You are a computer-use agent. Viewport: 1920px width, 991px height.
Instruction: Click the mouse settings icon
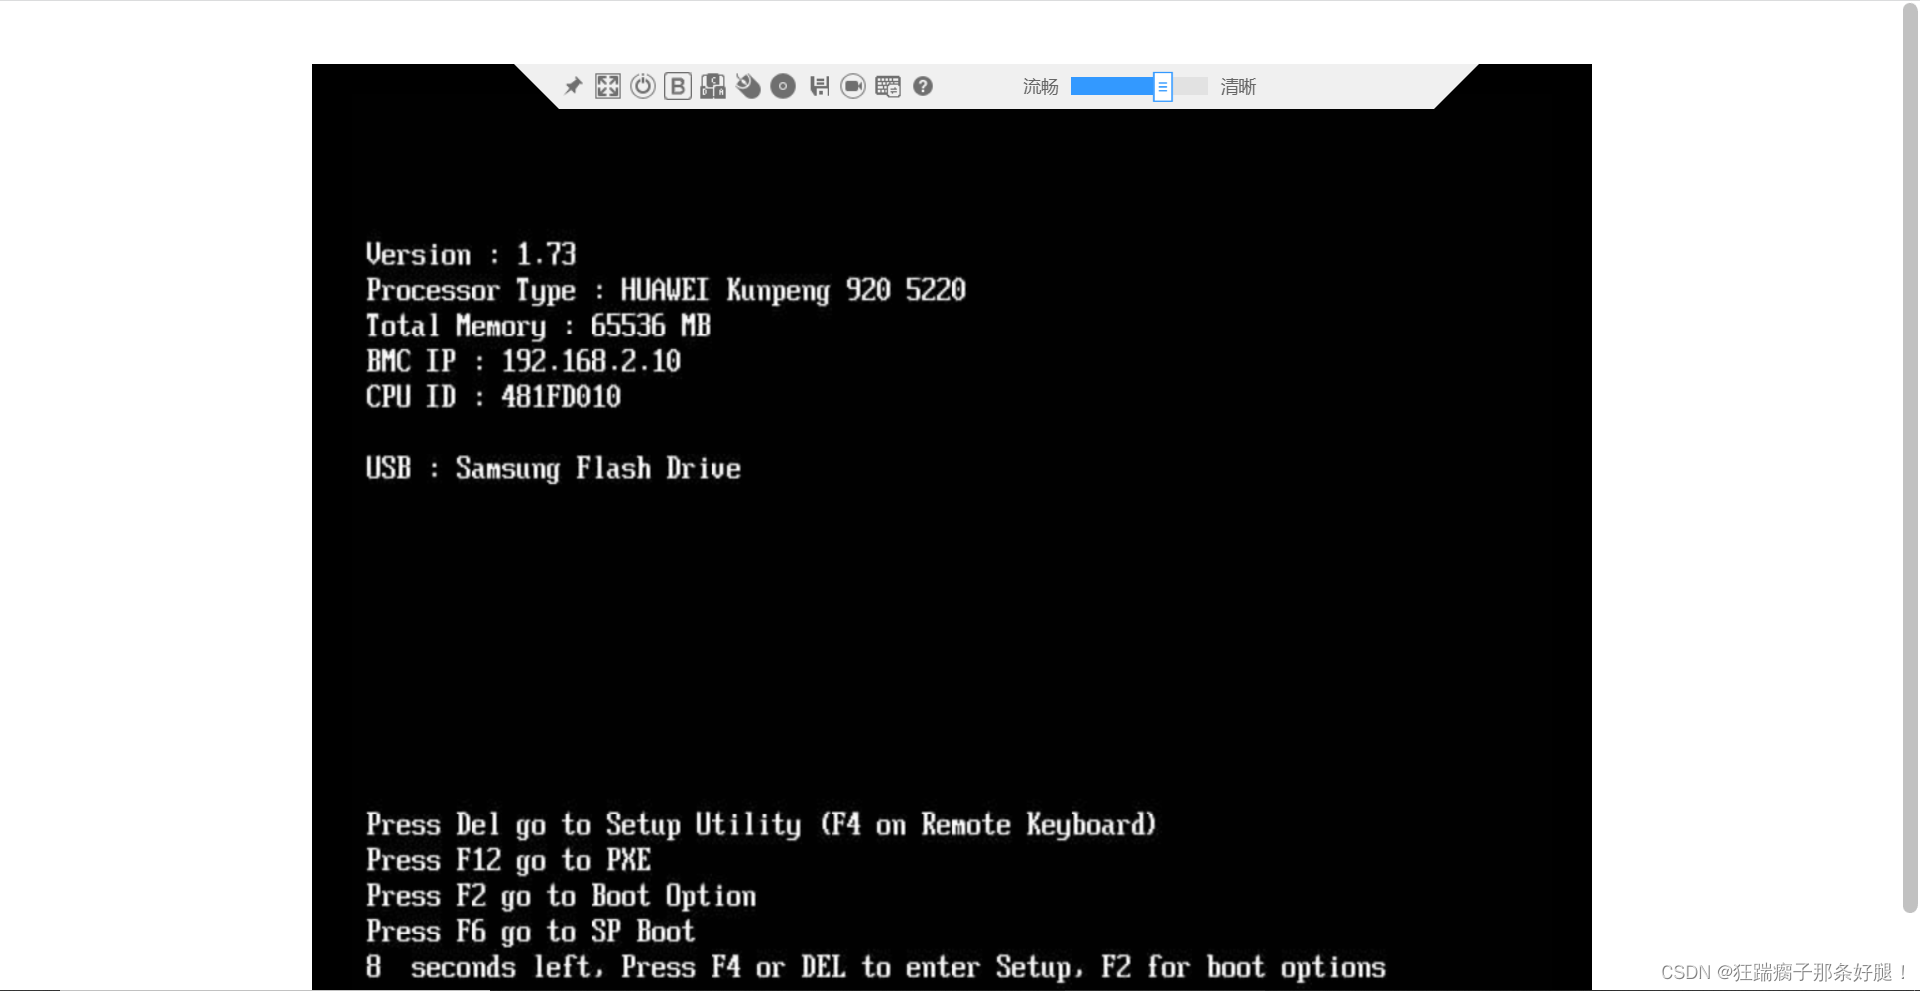[x=748, y=86]
